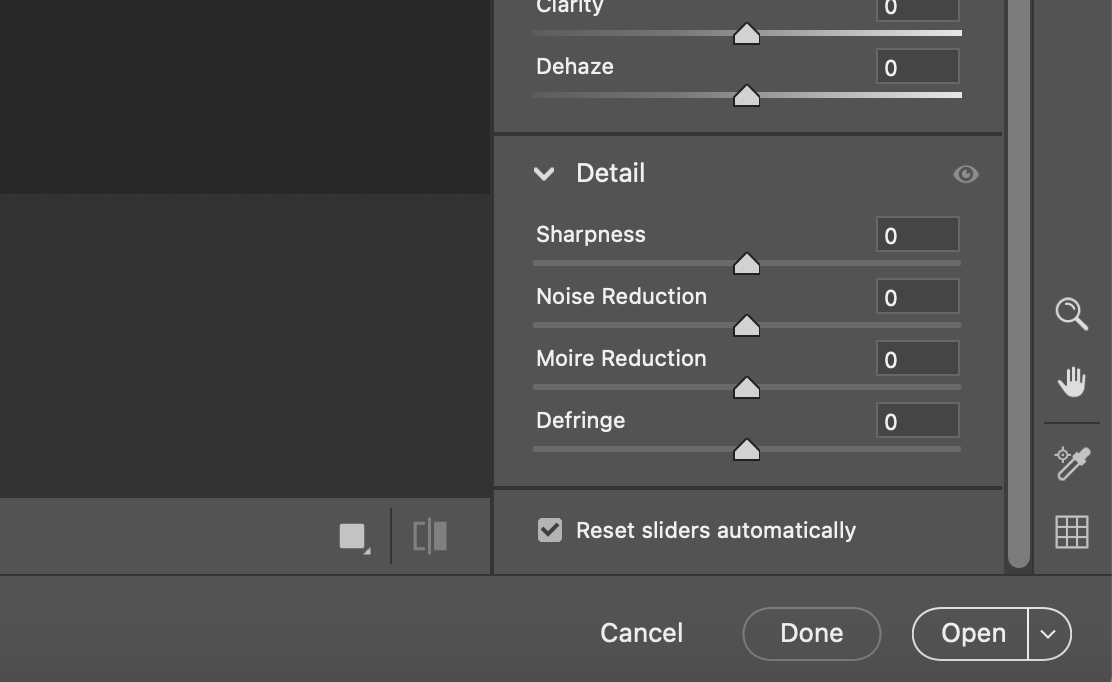Screen dimensions: 1112x682
Task: Click the Noise Reduction slider handle
Action: 747,326
